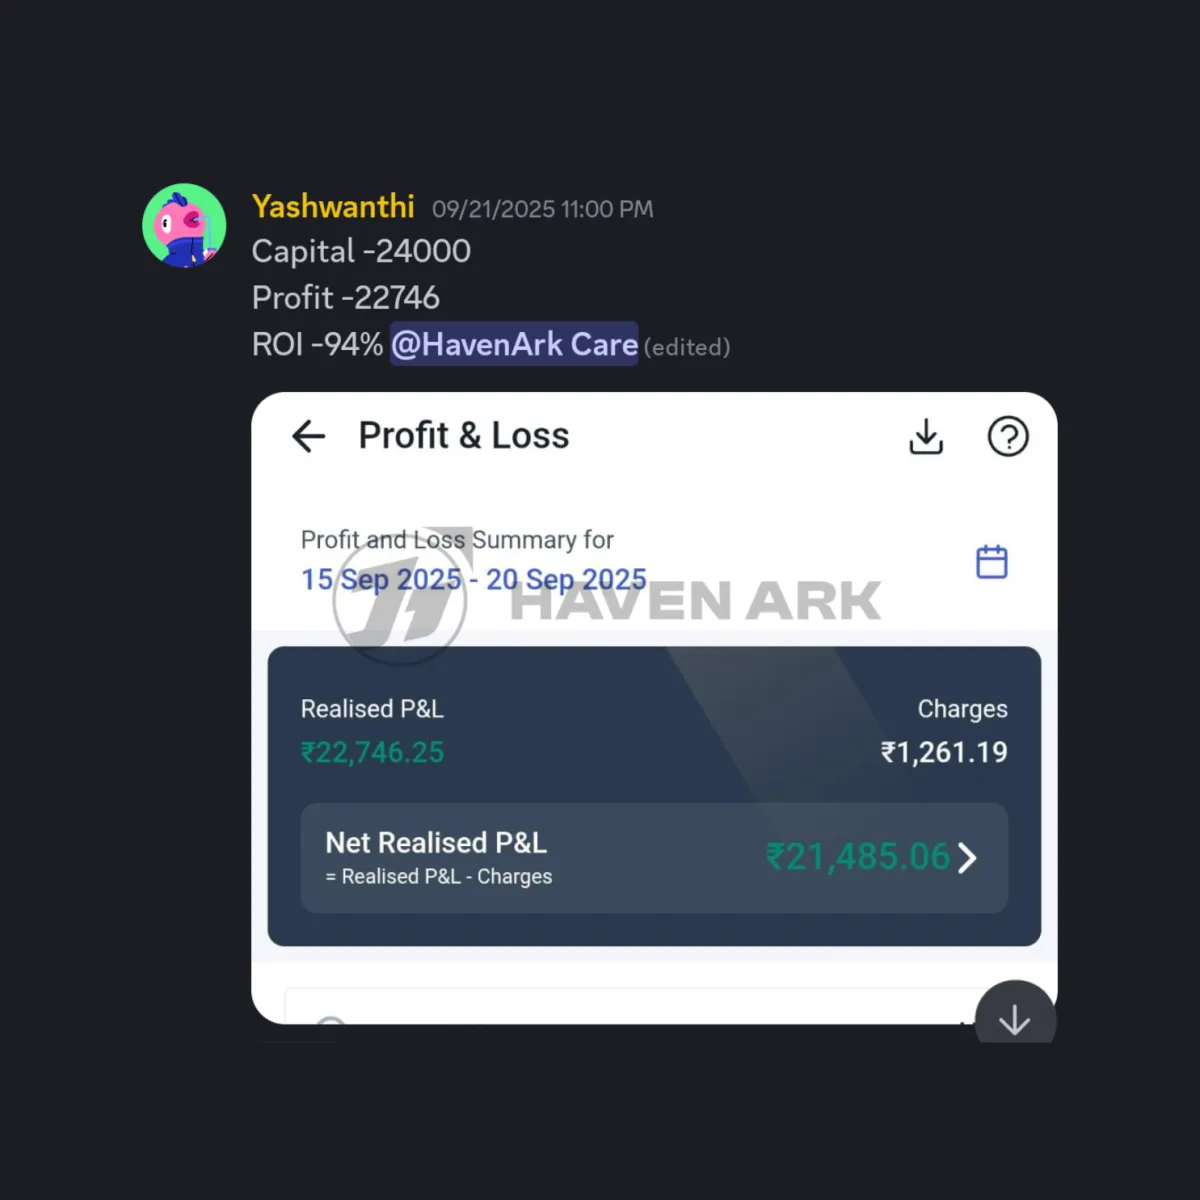Open the calendar date picker icon
This screenshot has height=1200, width=1200.
pos(991,562)
